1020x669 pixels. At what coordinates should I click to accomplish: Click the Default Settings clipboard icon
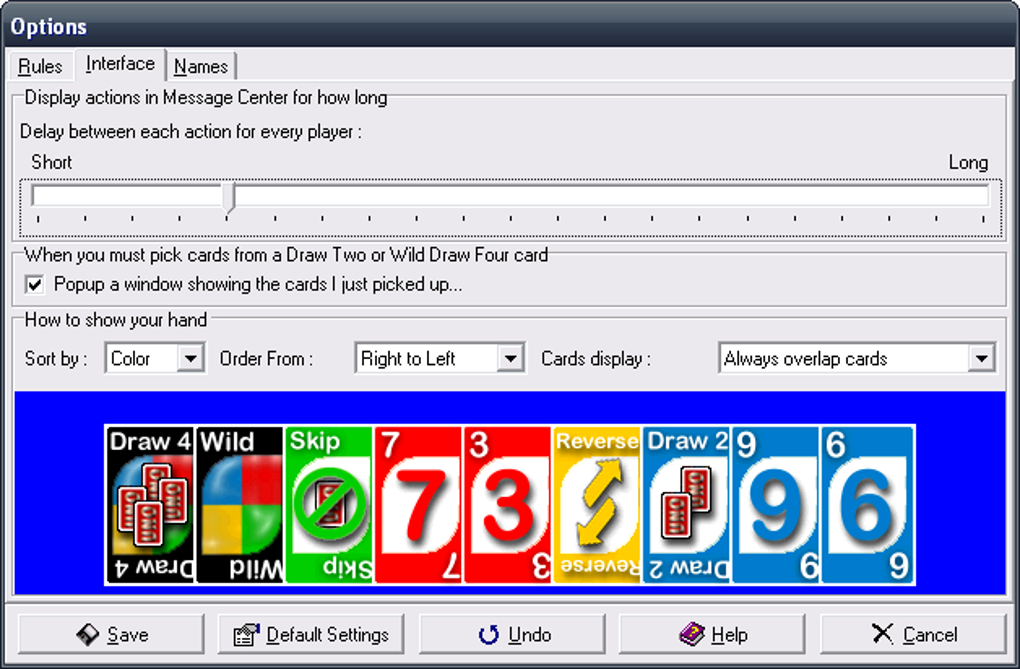pos(246,635)
